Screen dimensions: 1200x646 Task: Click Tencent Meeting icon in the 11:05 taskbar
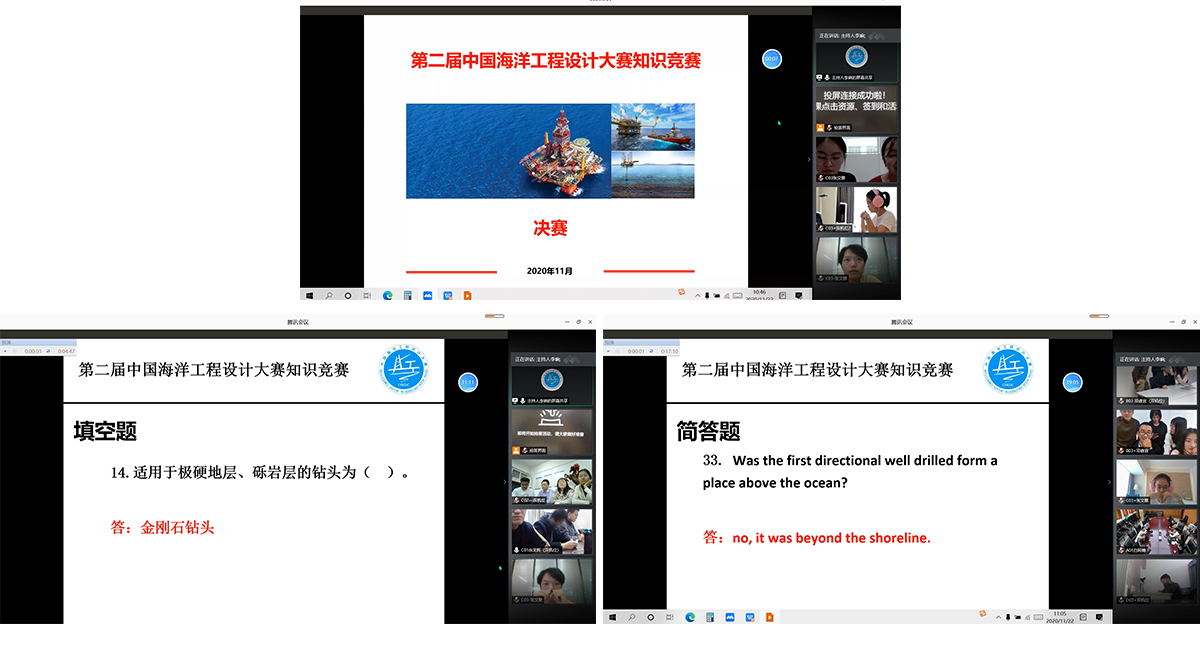coord(730,617)
